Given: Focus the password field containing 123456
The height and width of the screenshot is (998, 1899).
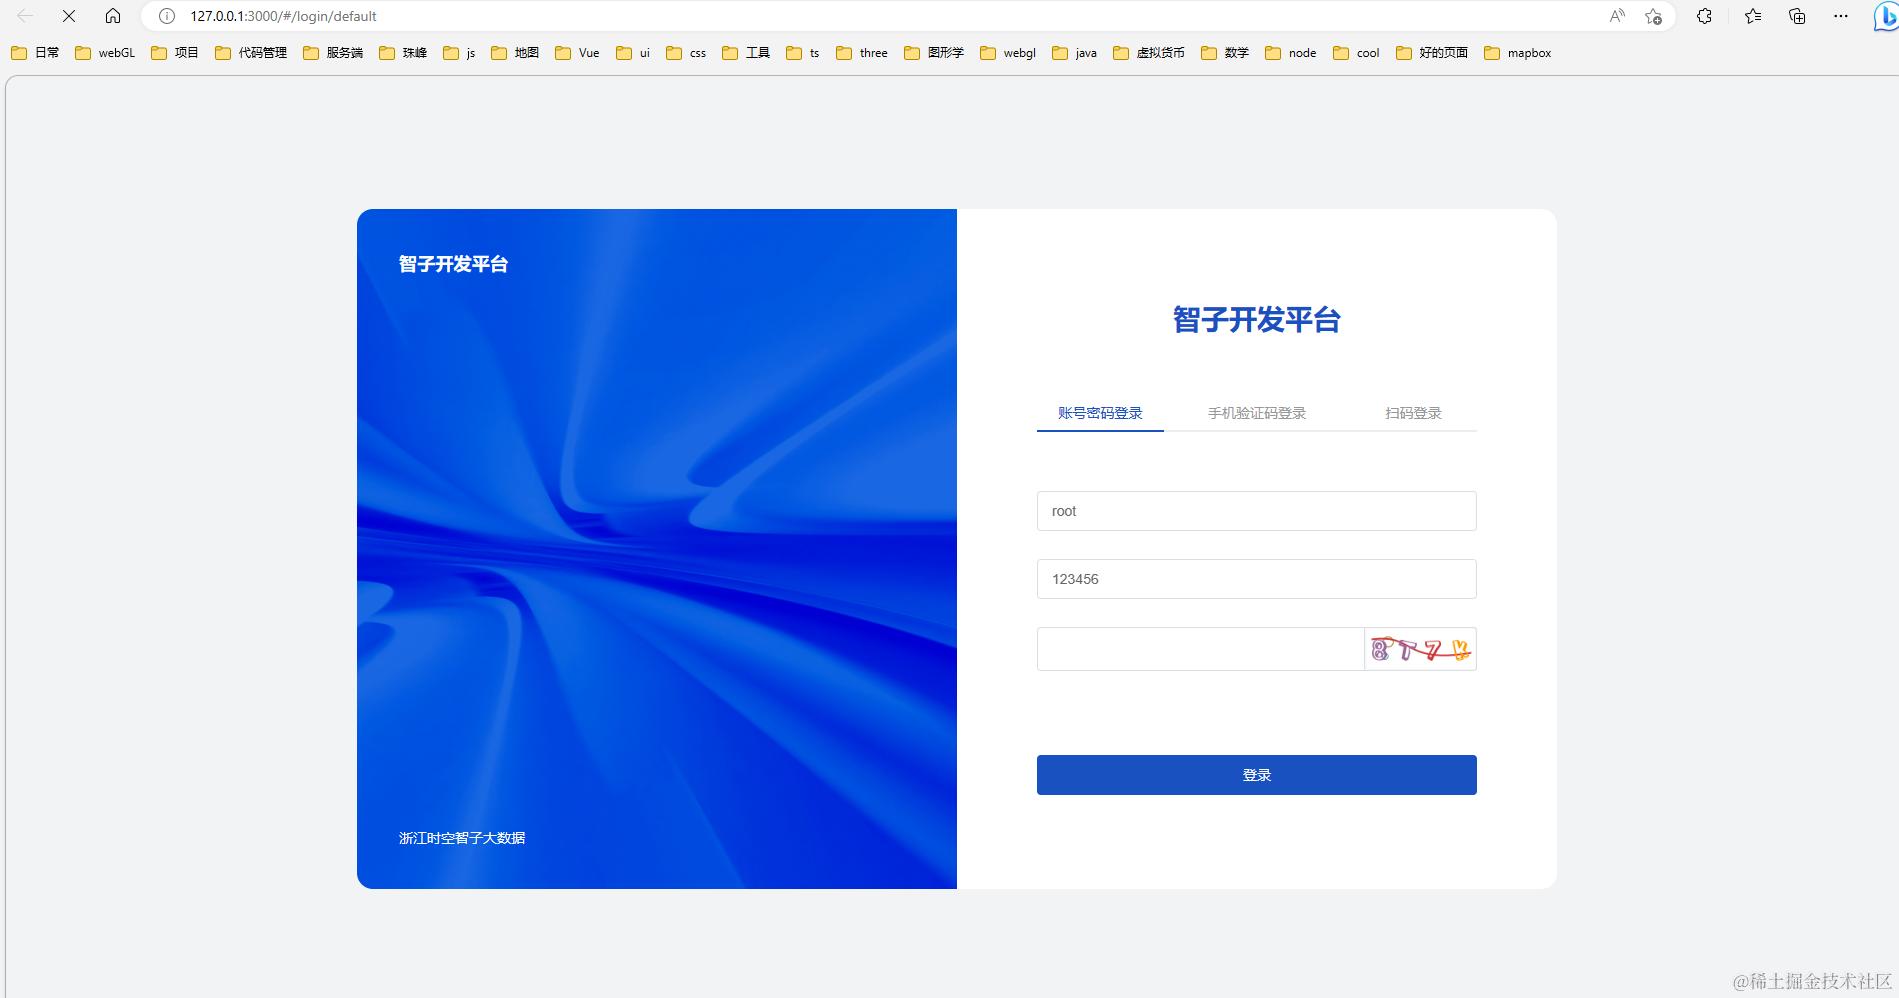Looking at the screenshot, I should tap(1257, 579).
